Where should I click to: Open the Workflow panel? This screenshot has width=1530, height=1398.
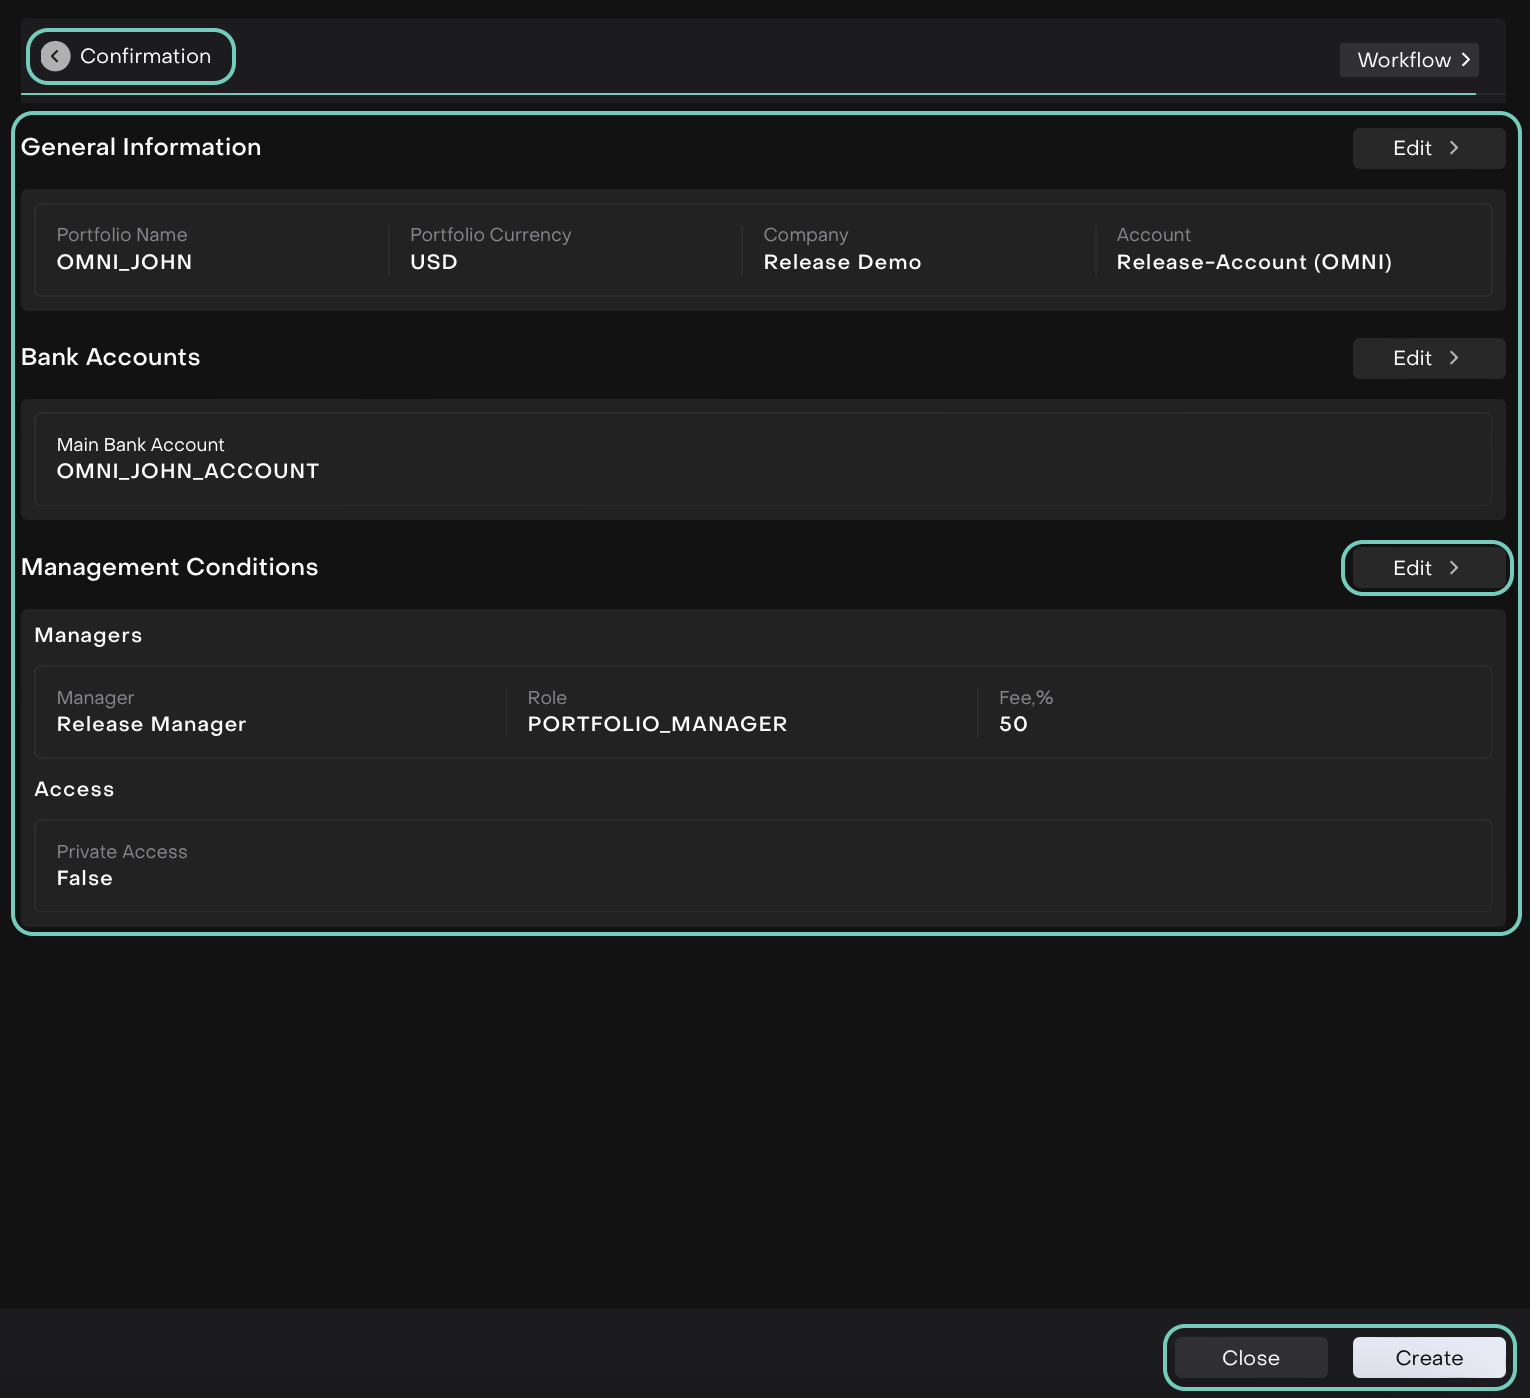pyautogui.click(x=1408, y=60)
